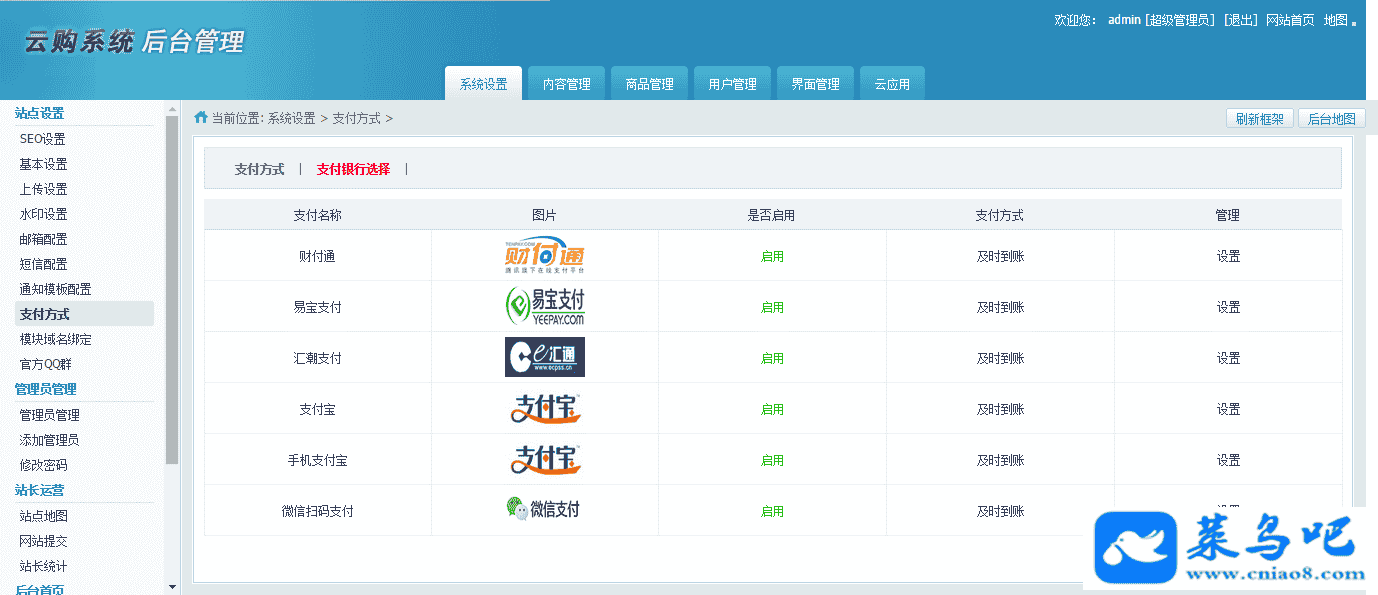Screen dimensions: 1378x595
Task: Open 设置 for 易宝支付
Action: point(1228,307)
